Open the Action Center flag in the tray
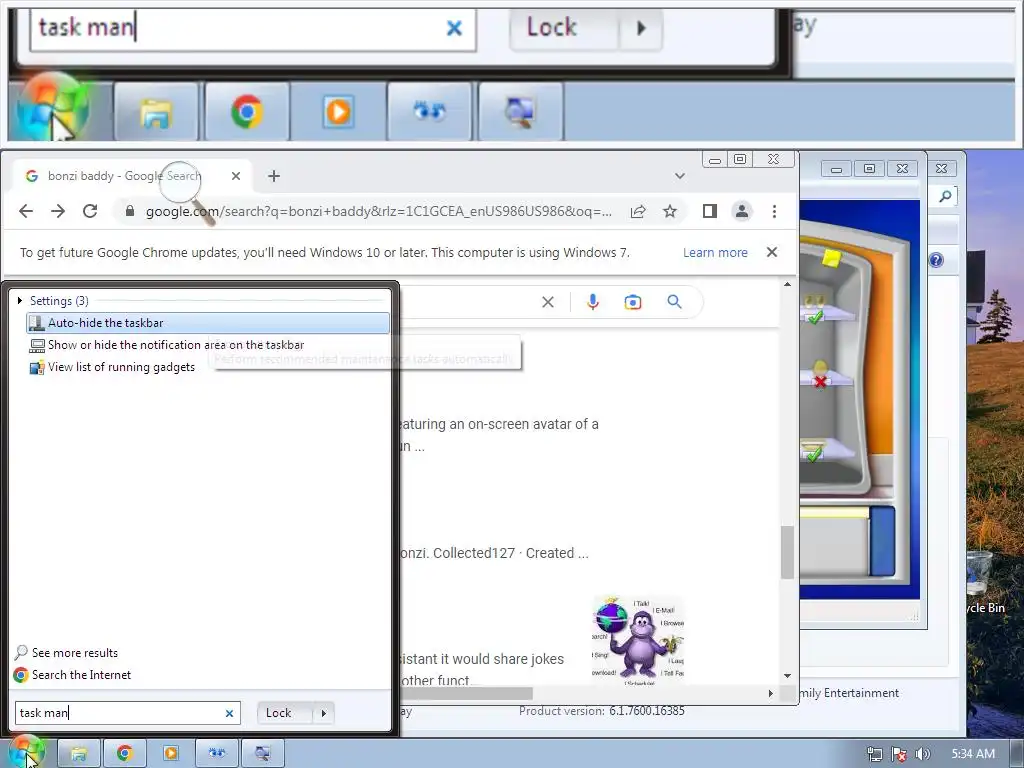Image resolution: width=1024 pixels, height=768 pixels. pyautogui.click(x=899, y=754)
